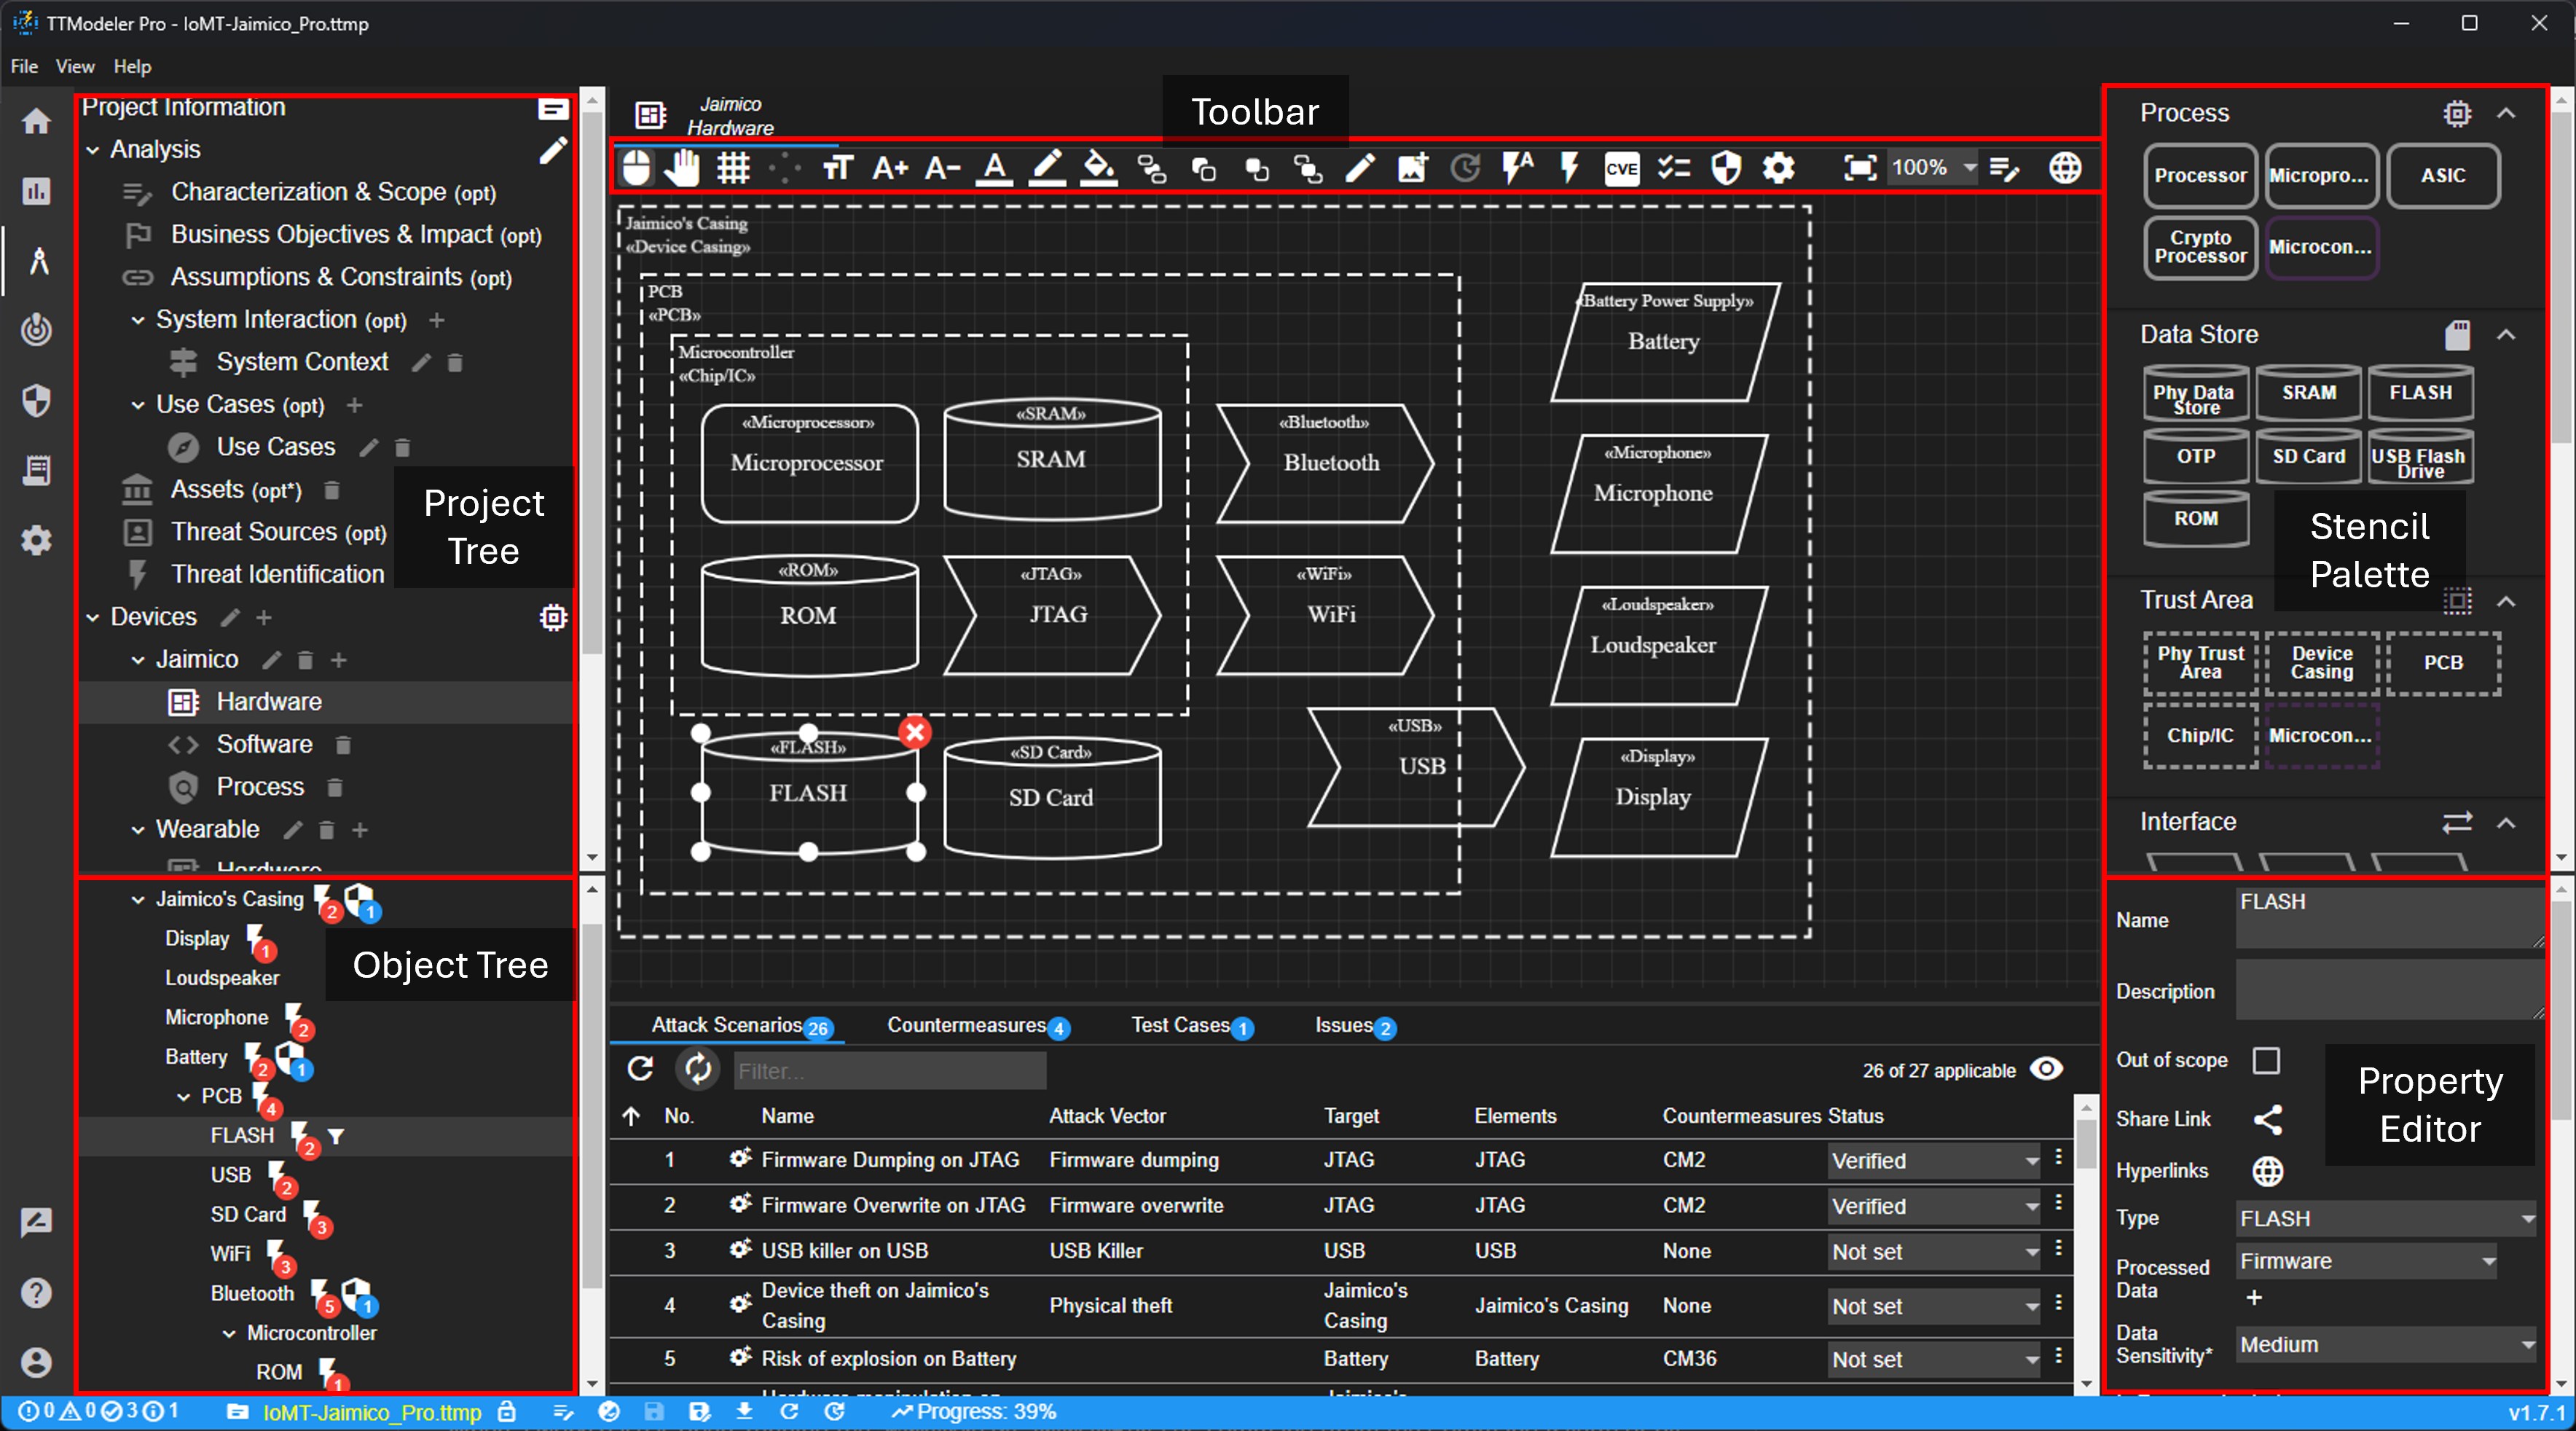Click the fill color bucket icon
This screenshot has height=1431, width=2576.
(x=1098, y=167)
